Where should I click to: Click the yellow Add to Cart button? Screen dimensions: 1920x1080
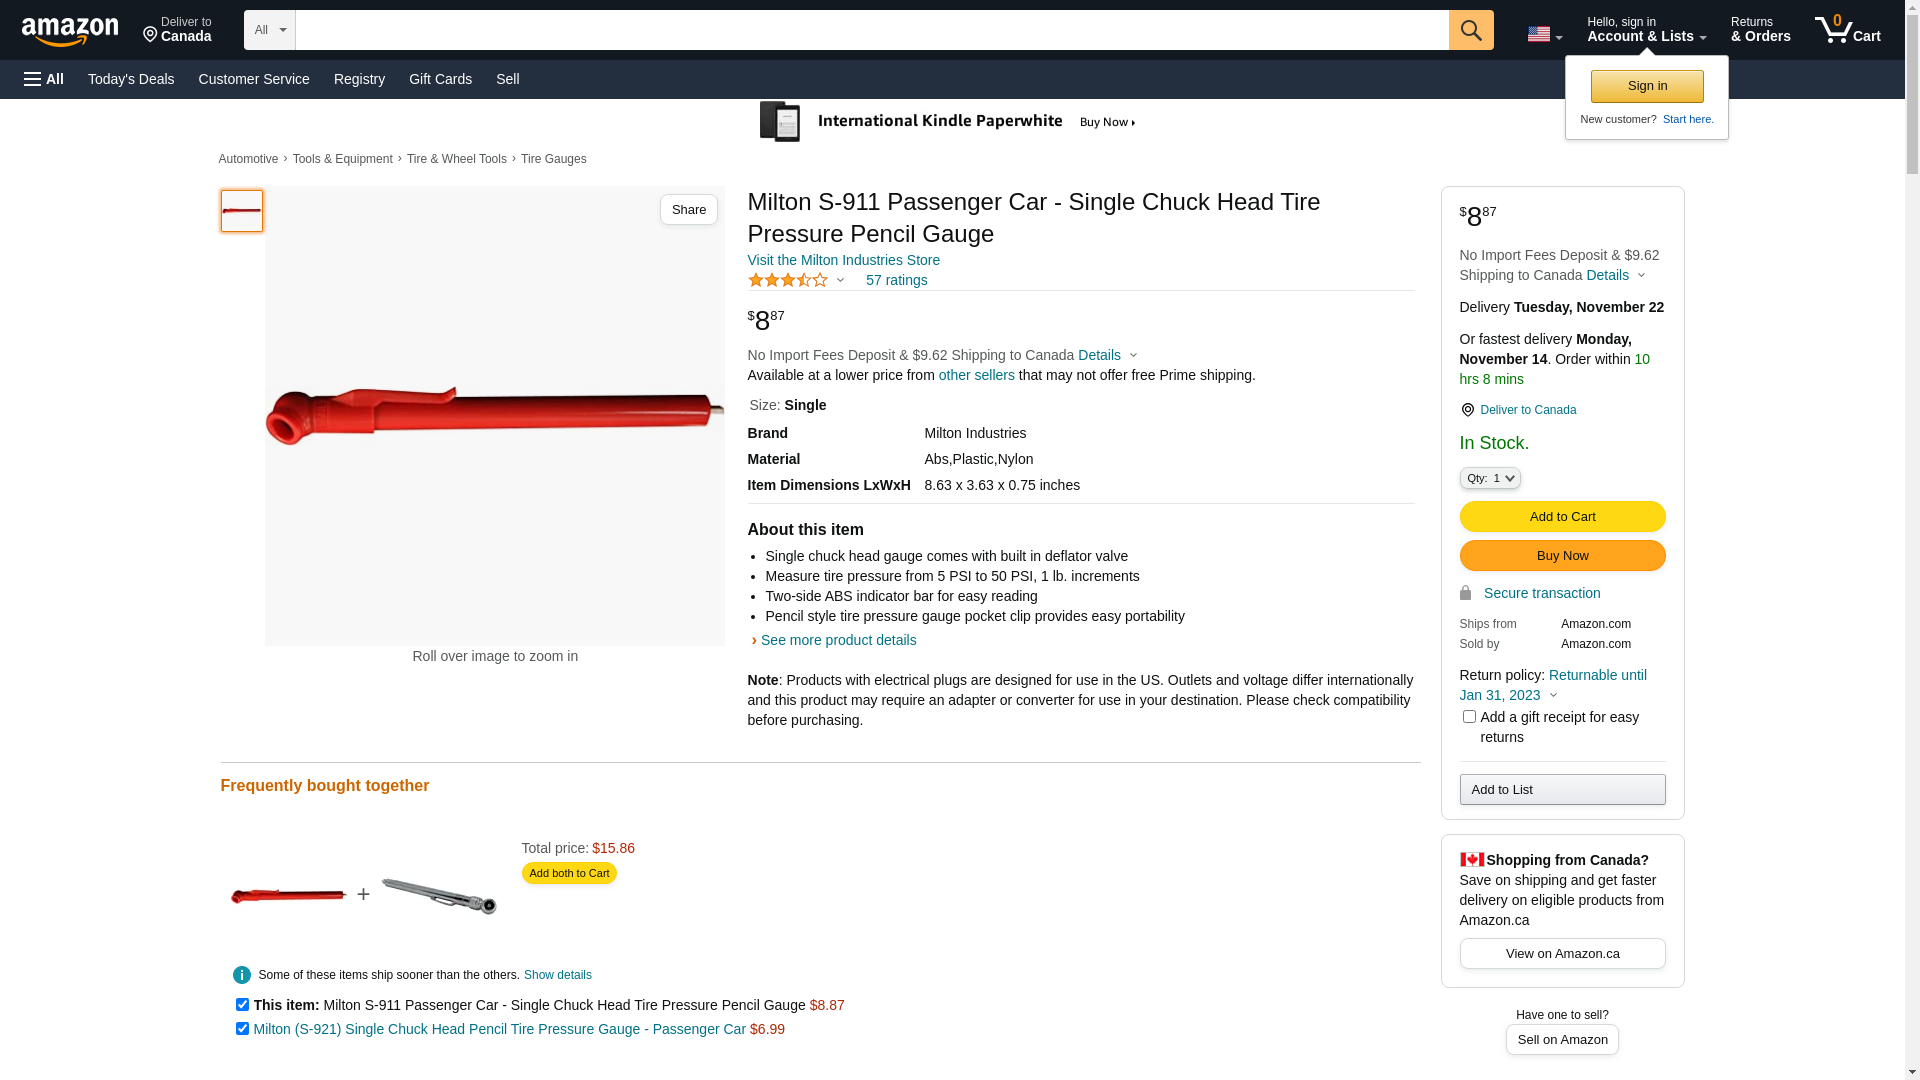(1561, 517)
